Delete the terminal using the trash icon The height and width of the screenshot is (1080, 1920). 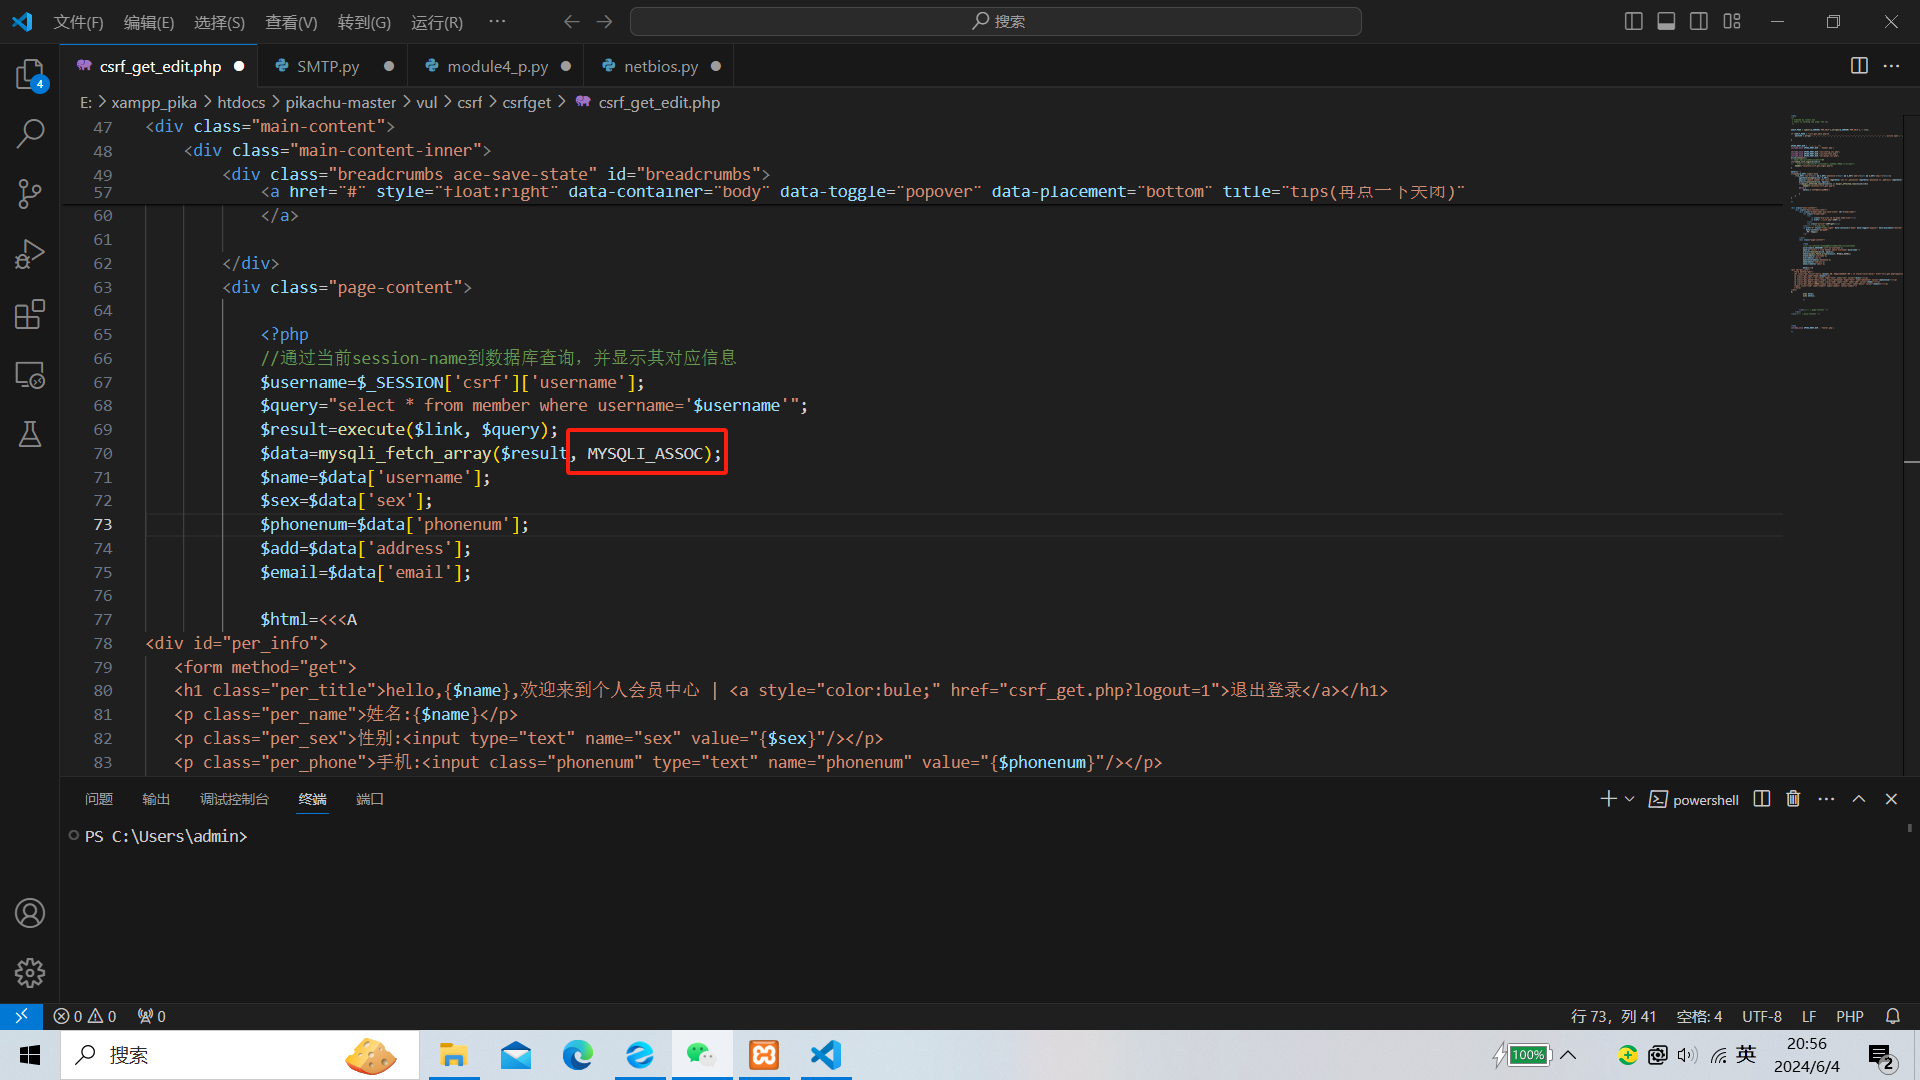[1793, 799]
